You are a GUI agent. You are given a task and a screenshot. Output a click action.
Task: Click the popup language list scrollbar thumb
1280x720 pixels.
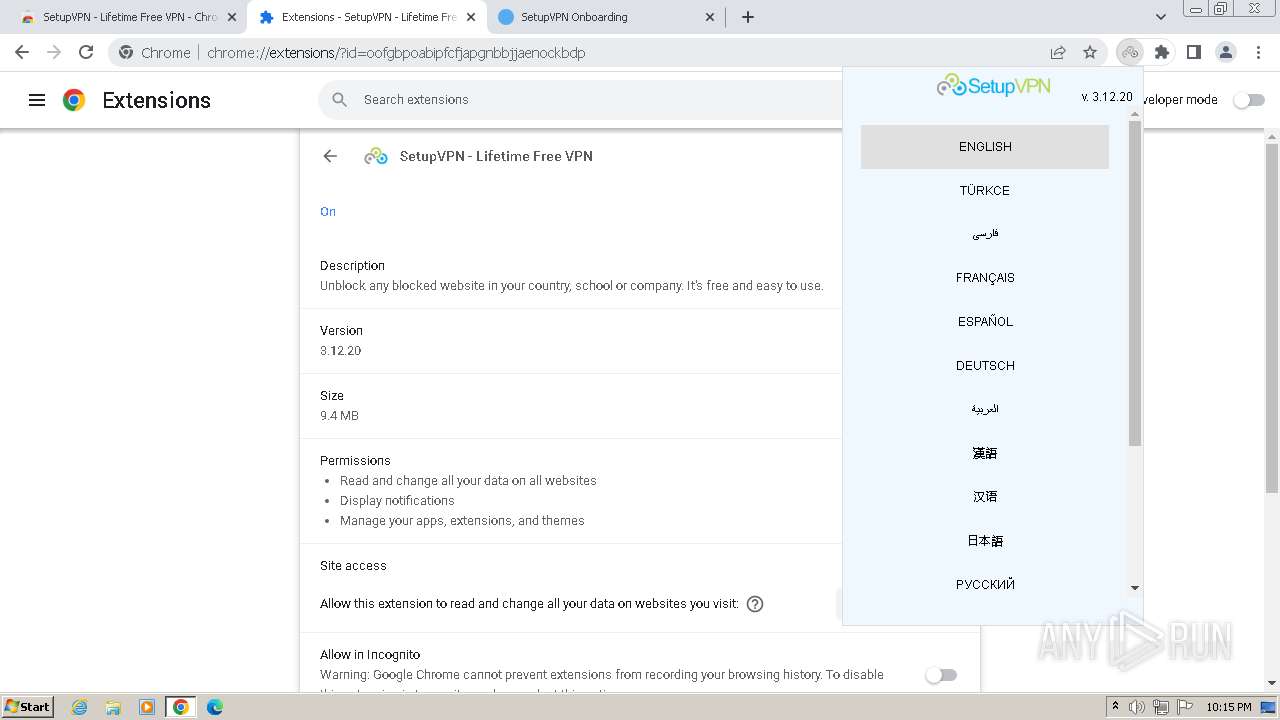[1135, 283]
